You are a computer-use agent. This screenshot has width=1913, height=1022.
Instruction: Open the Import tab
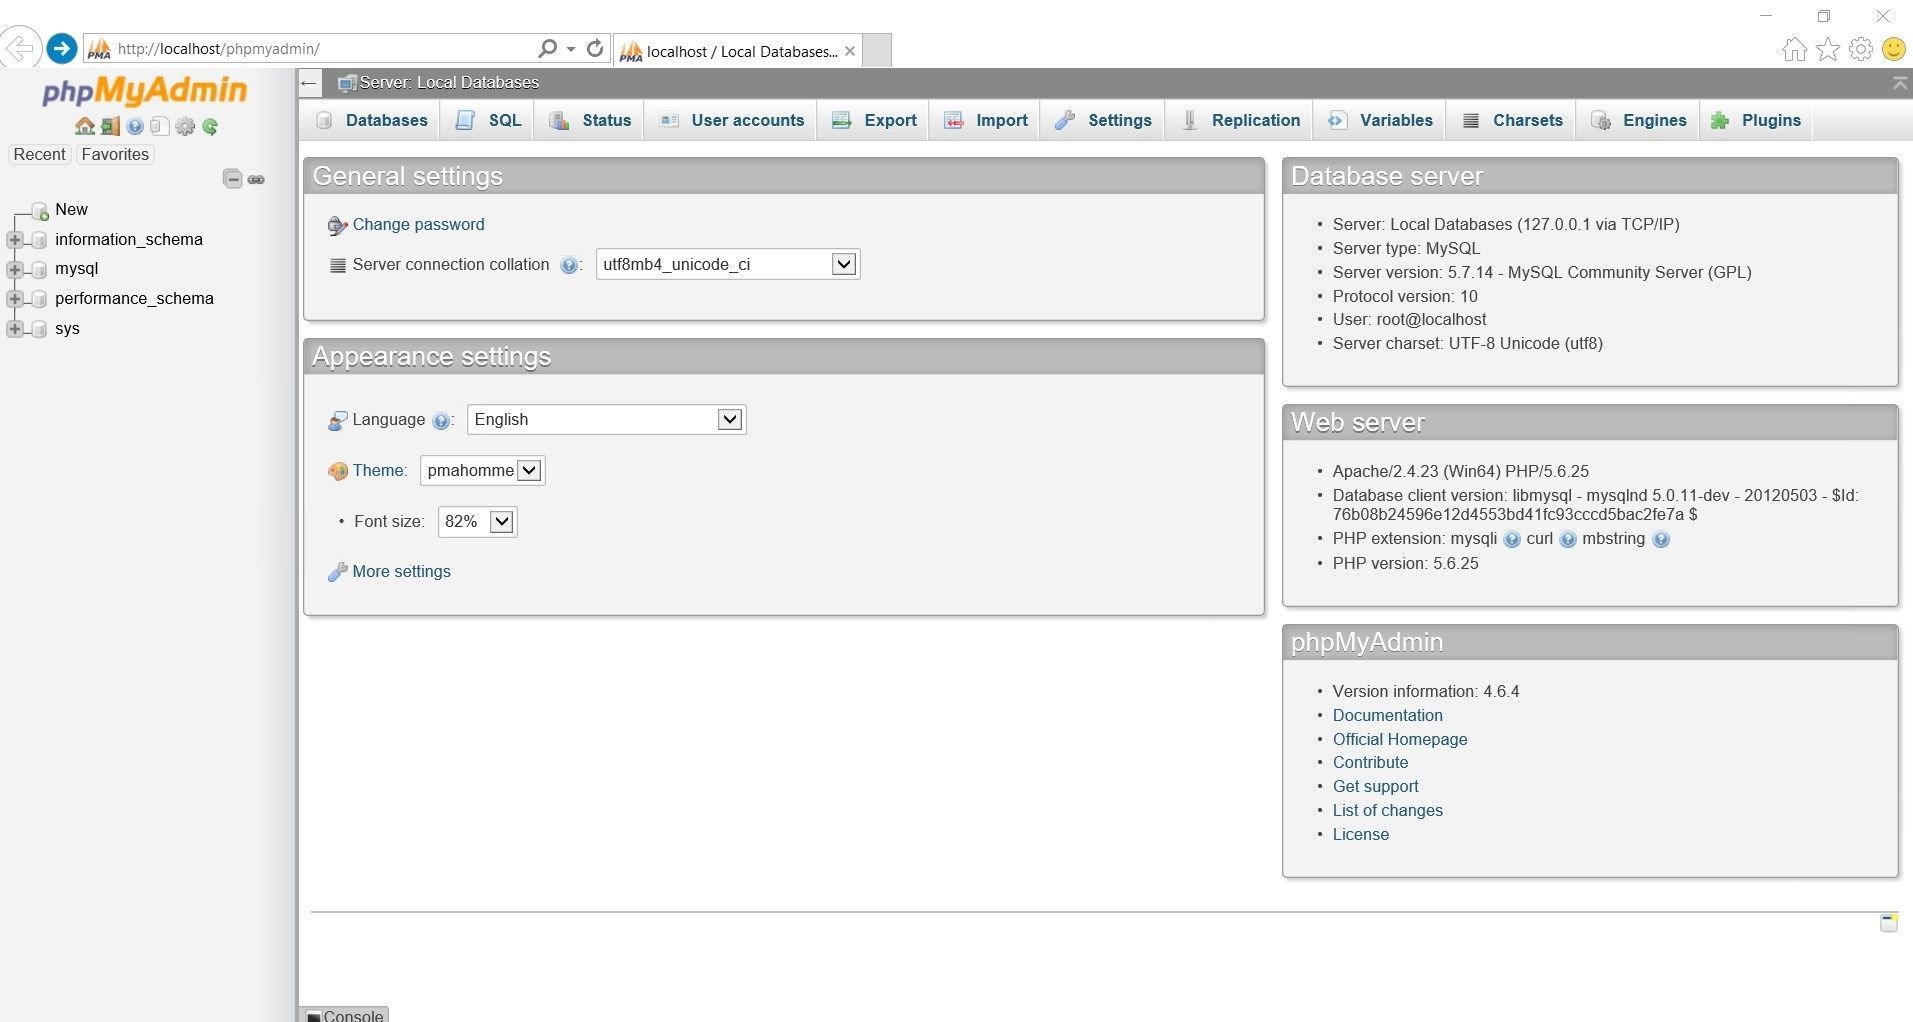[x=986, y=120]
